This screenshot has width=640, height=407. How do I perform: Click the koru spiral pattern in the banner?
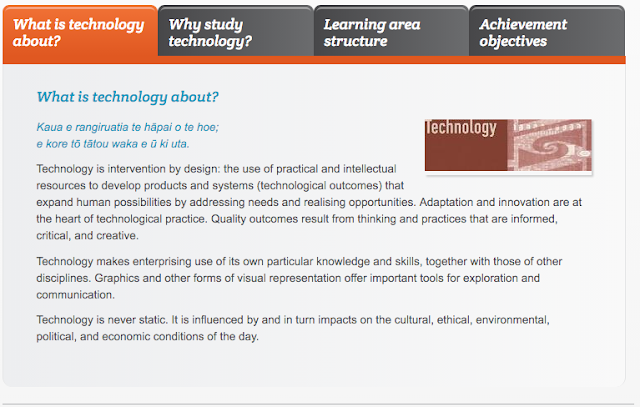[549, 147]
